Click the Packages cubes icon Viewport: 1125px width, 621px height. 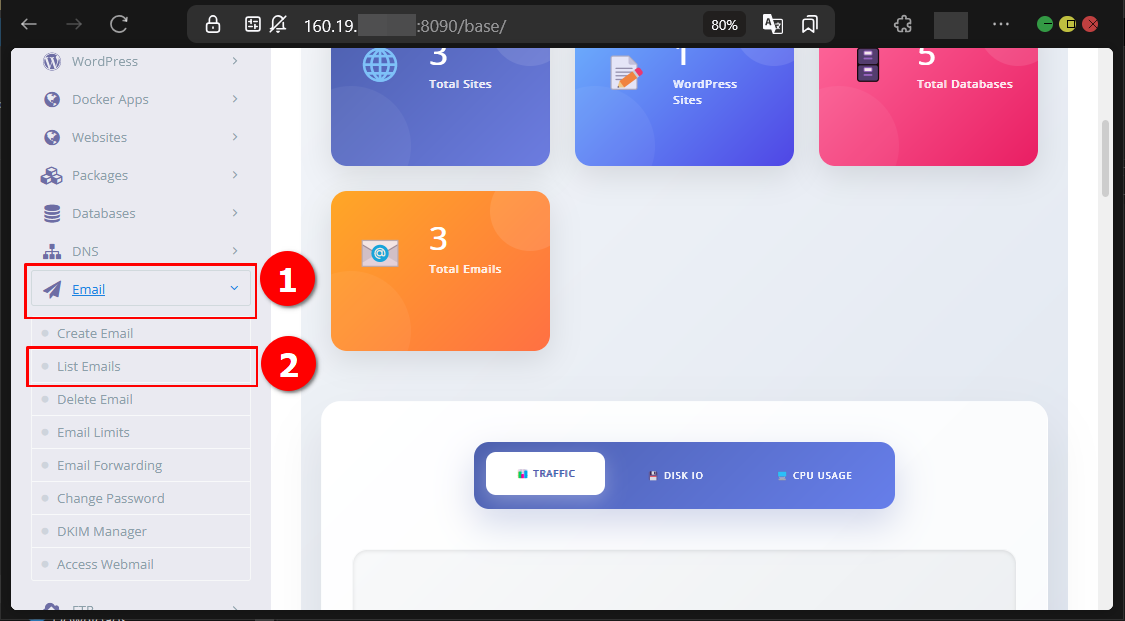tap(52, 176)
